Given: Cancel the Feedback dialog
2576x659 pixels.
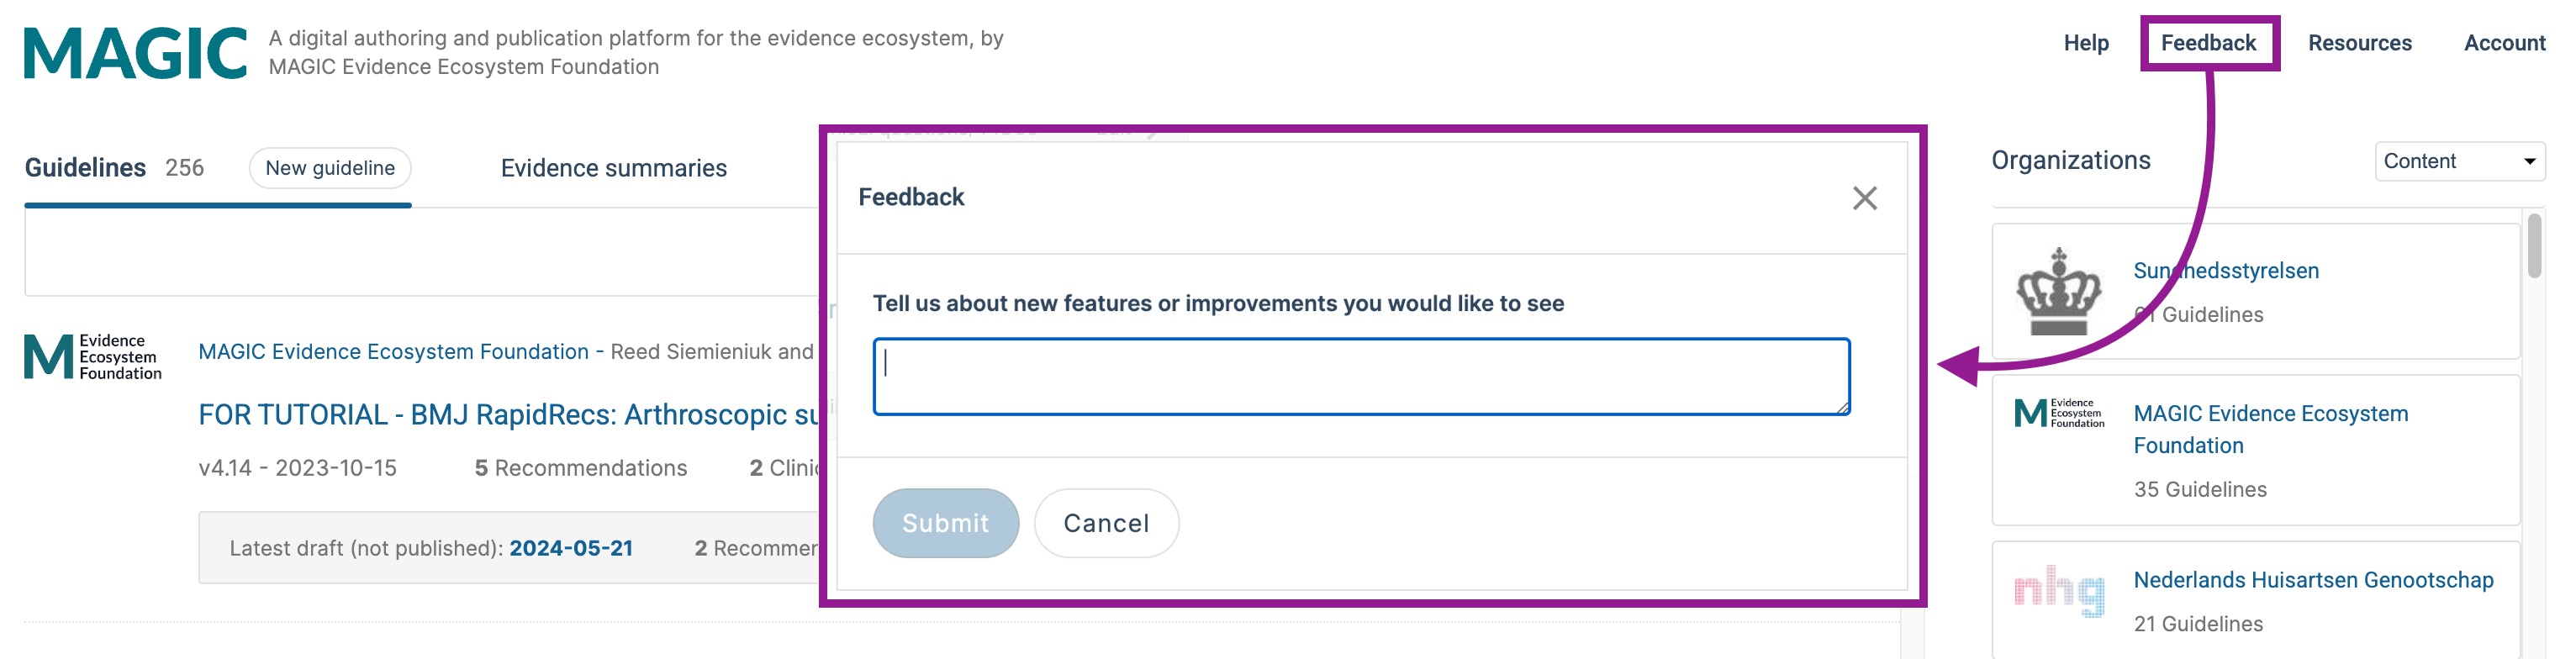Looking at the screenshot, I should (1106, 523).
